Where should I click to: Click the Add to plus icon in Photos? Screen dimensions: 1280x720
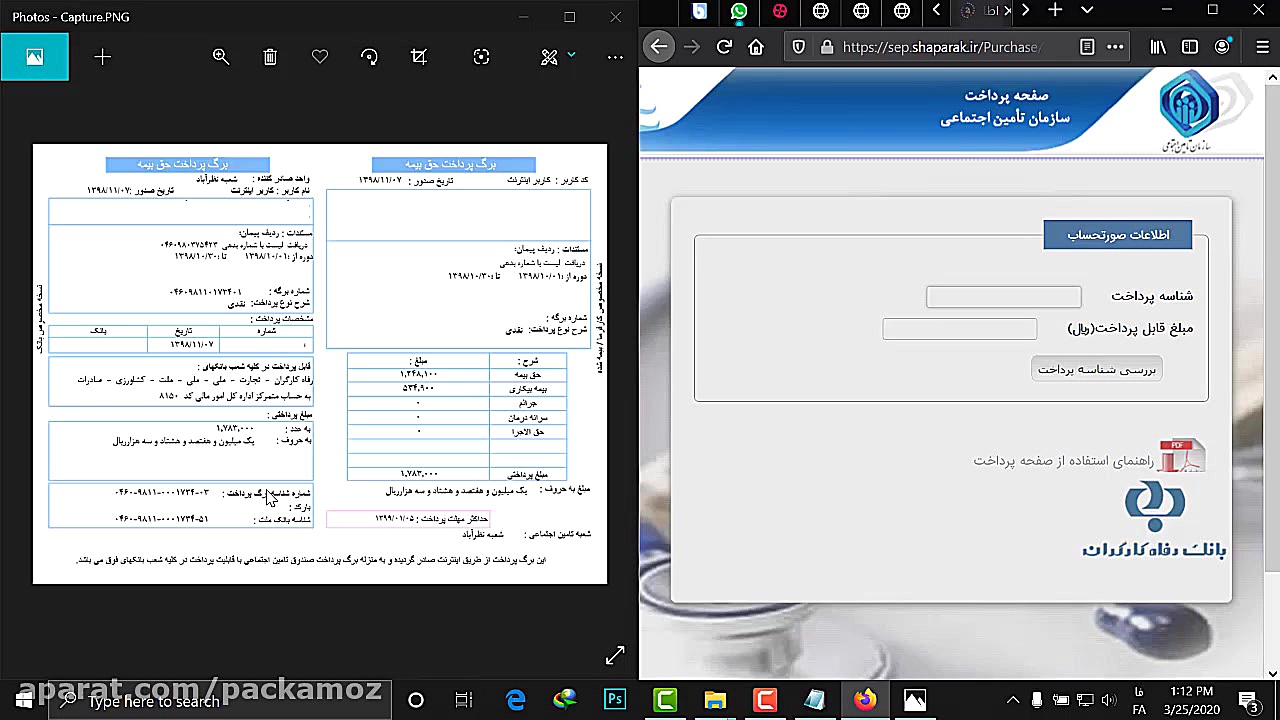coord(102,57)
